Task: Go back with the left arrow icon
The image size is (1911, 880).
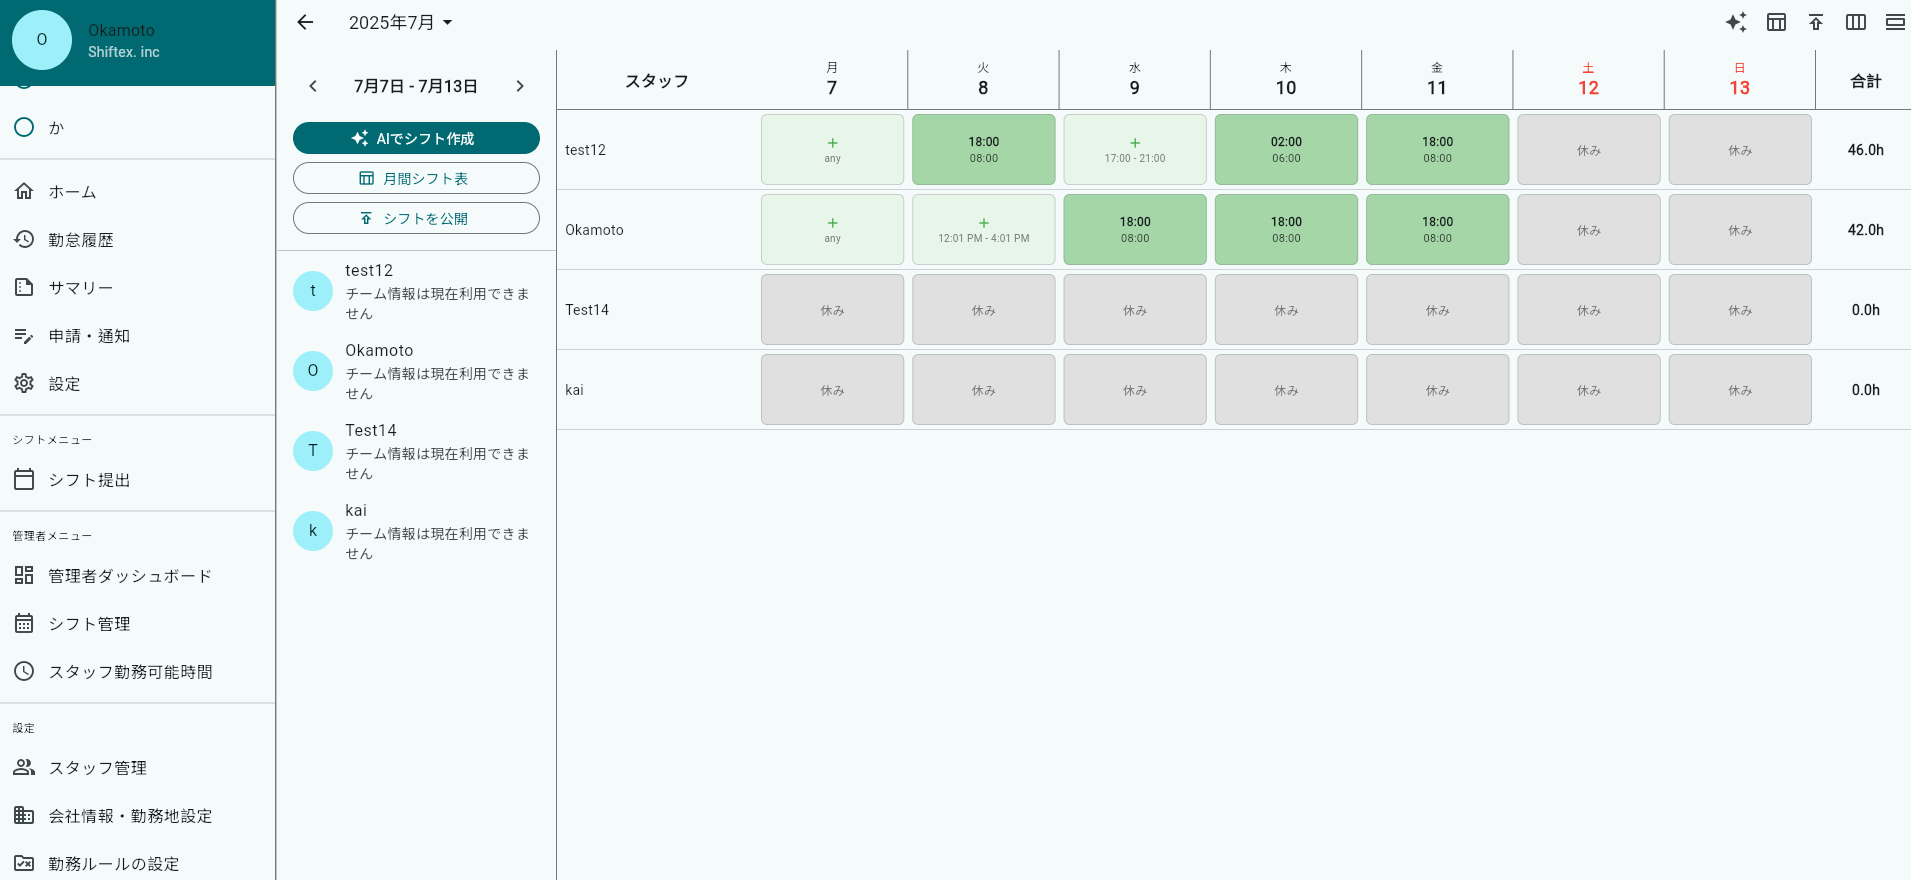Action: click(x=305, y=22)
